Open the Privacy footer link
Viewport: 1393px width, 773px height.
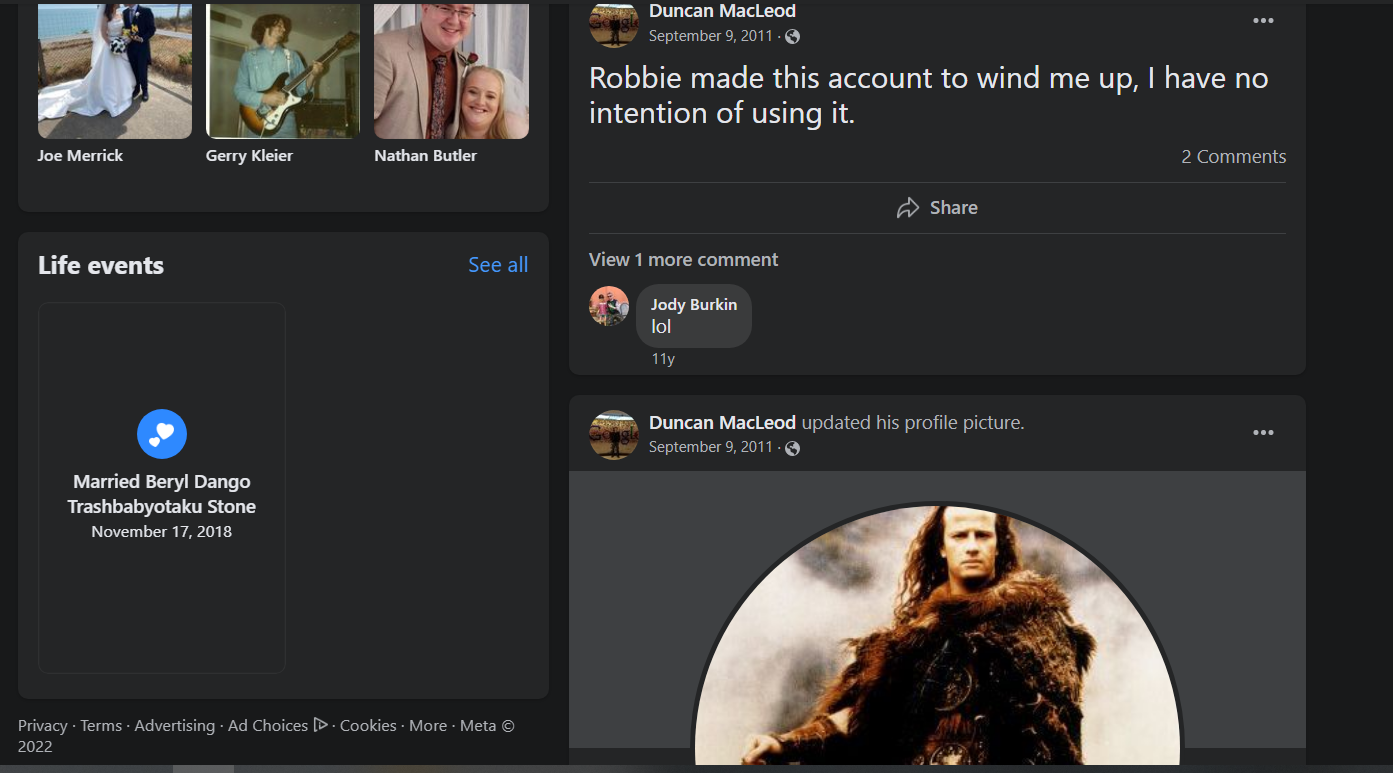point(42,726)
